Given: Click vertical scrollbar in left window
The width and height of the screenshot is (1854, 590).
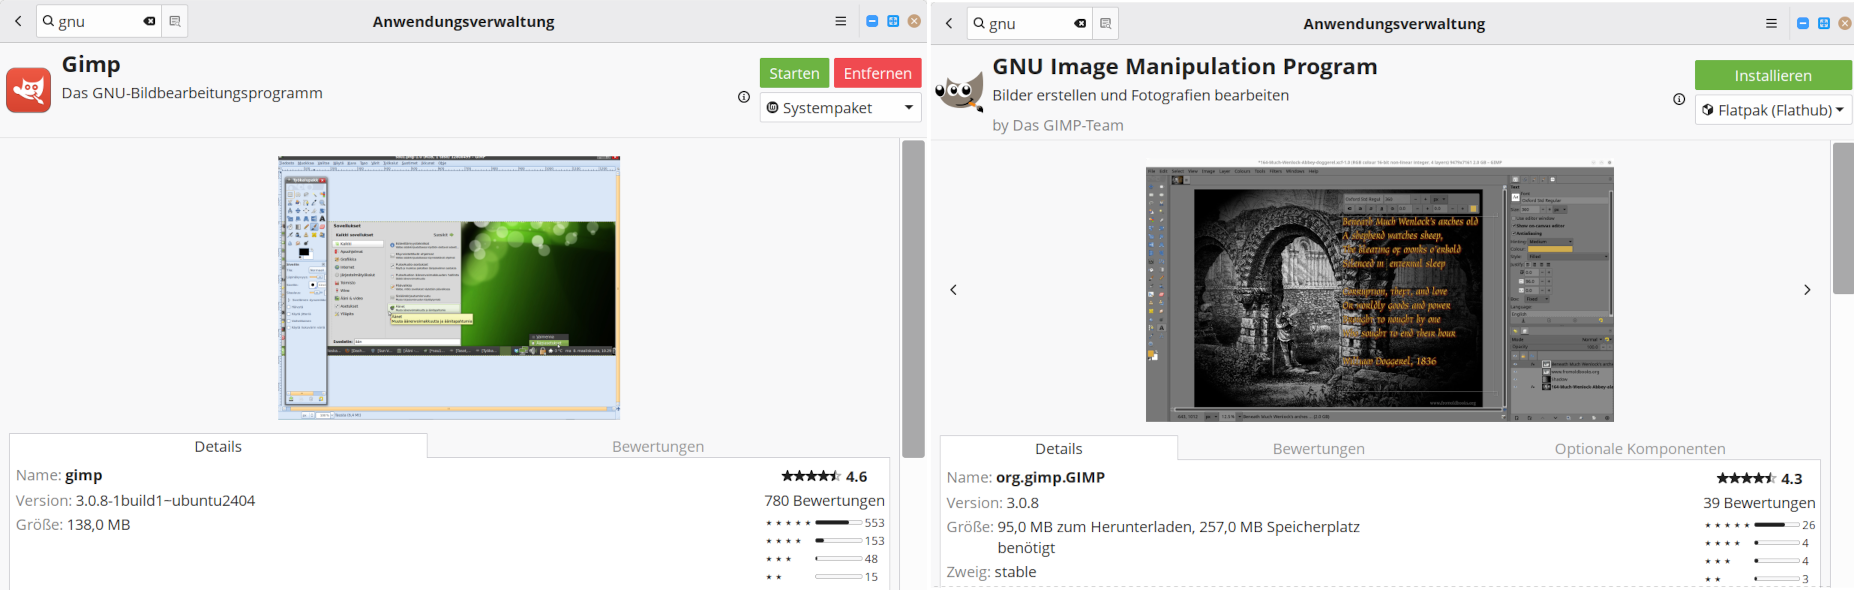Looking at the screenshot, I should (x=913, y=298).
